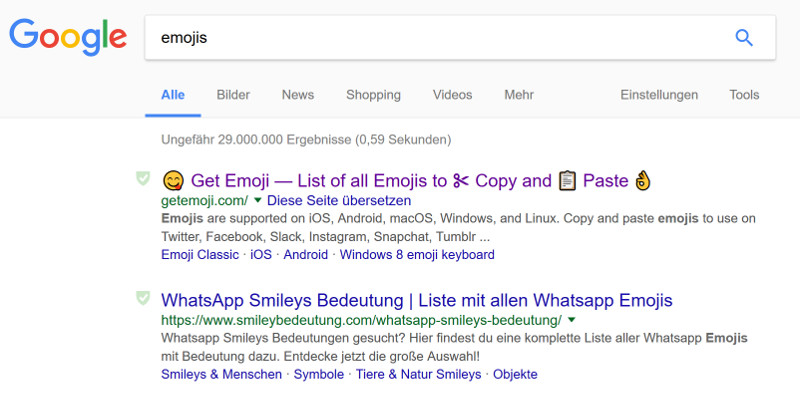This screenshot has width=800, height=414.
Task: Click Diese Seite übersetzen link
Action: point(339,200)
